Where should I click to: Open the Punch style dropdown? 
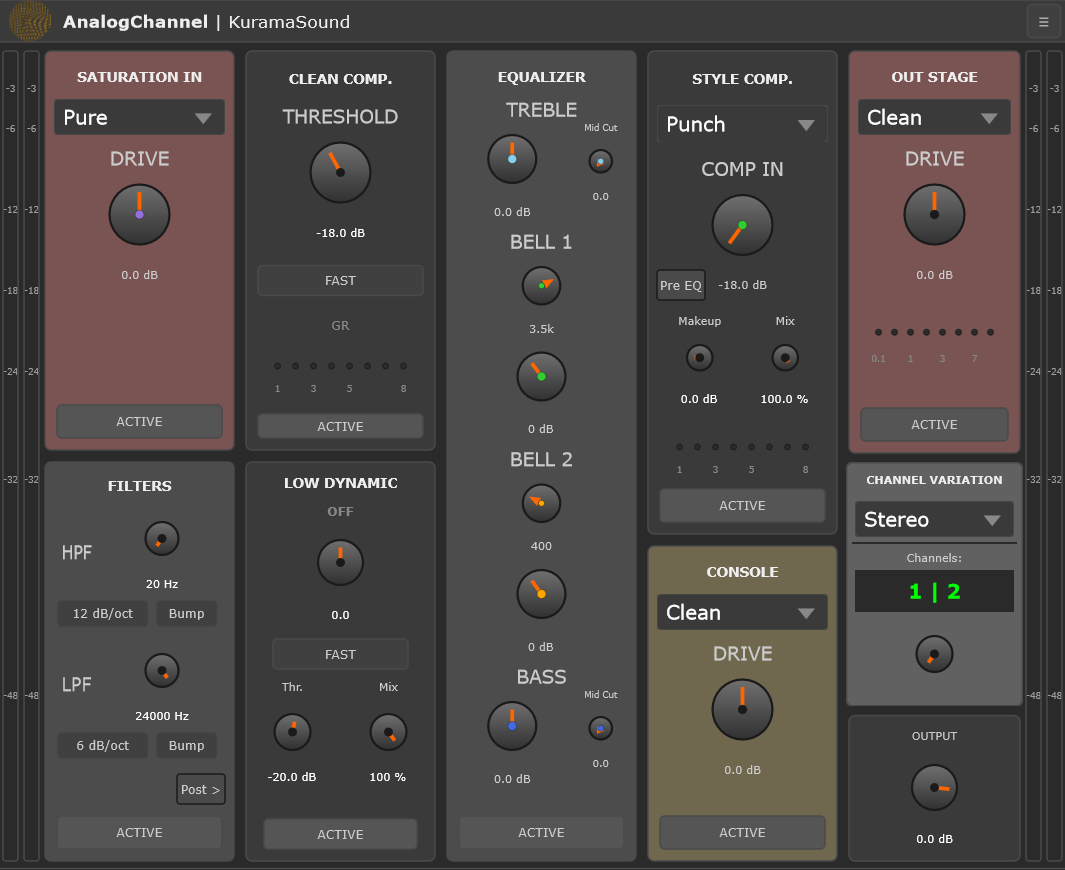[x=742, y=124]
